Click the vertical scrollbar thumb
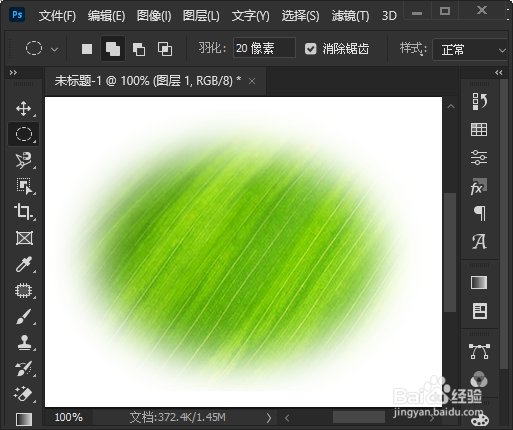 coord(450,252)
